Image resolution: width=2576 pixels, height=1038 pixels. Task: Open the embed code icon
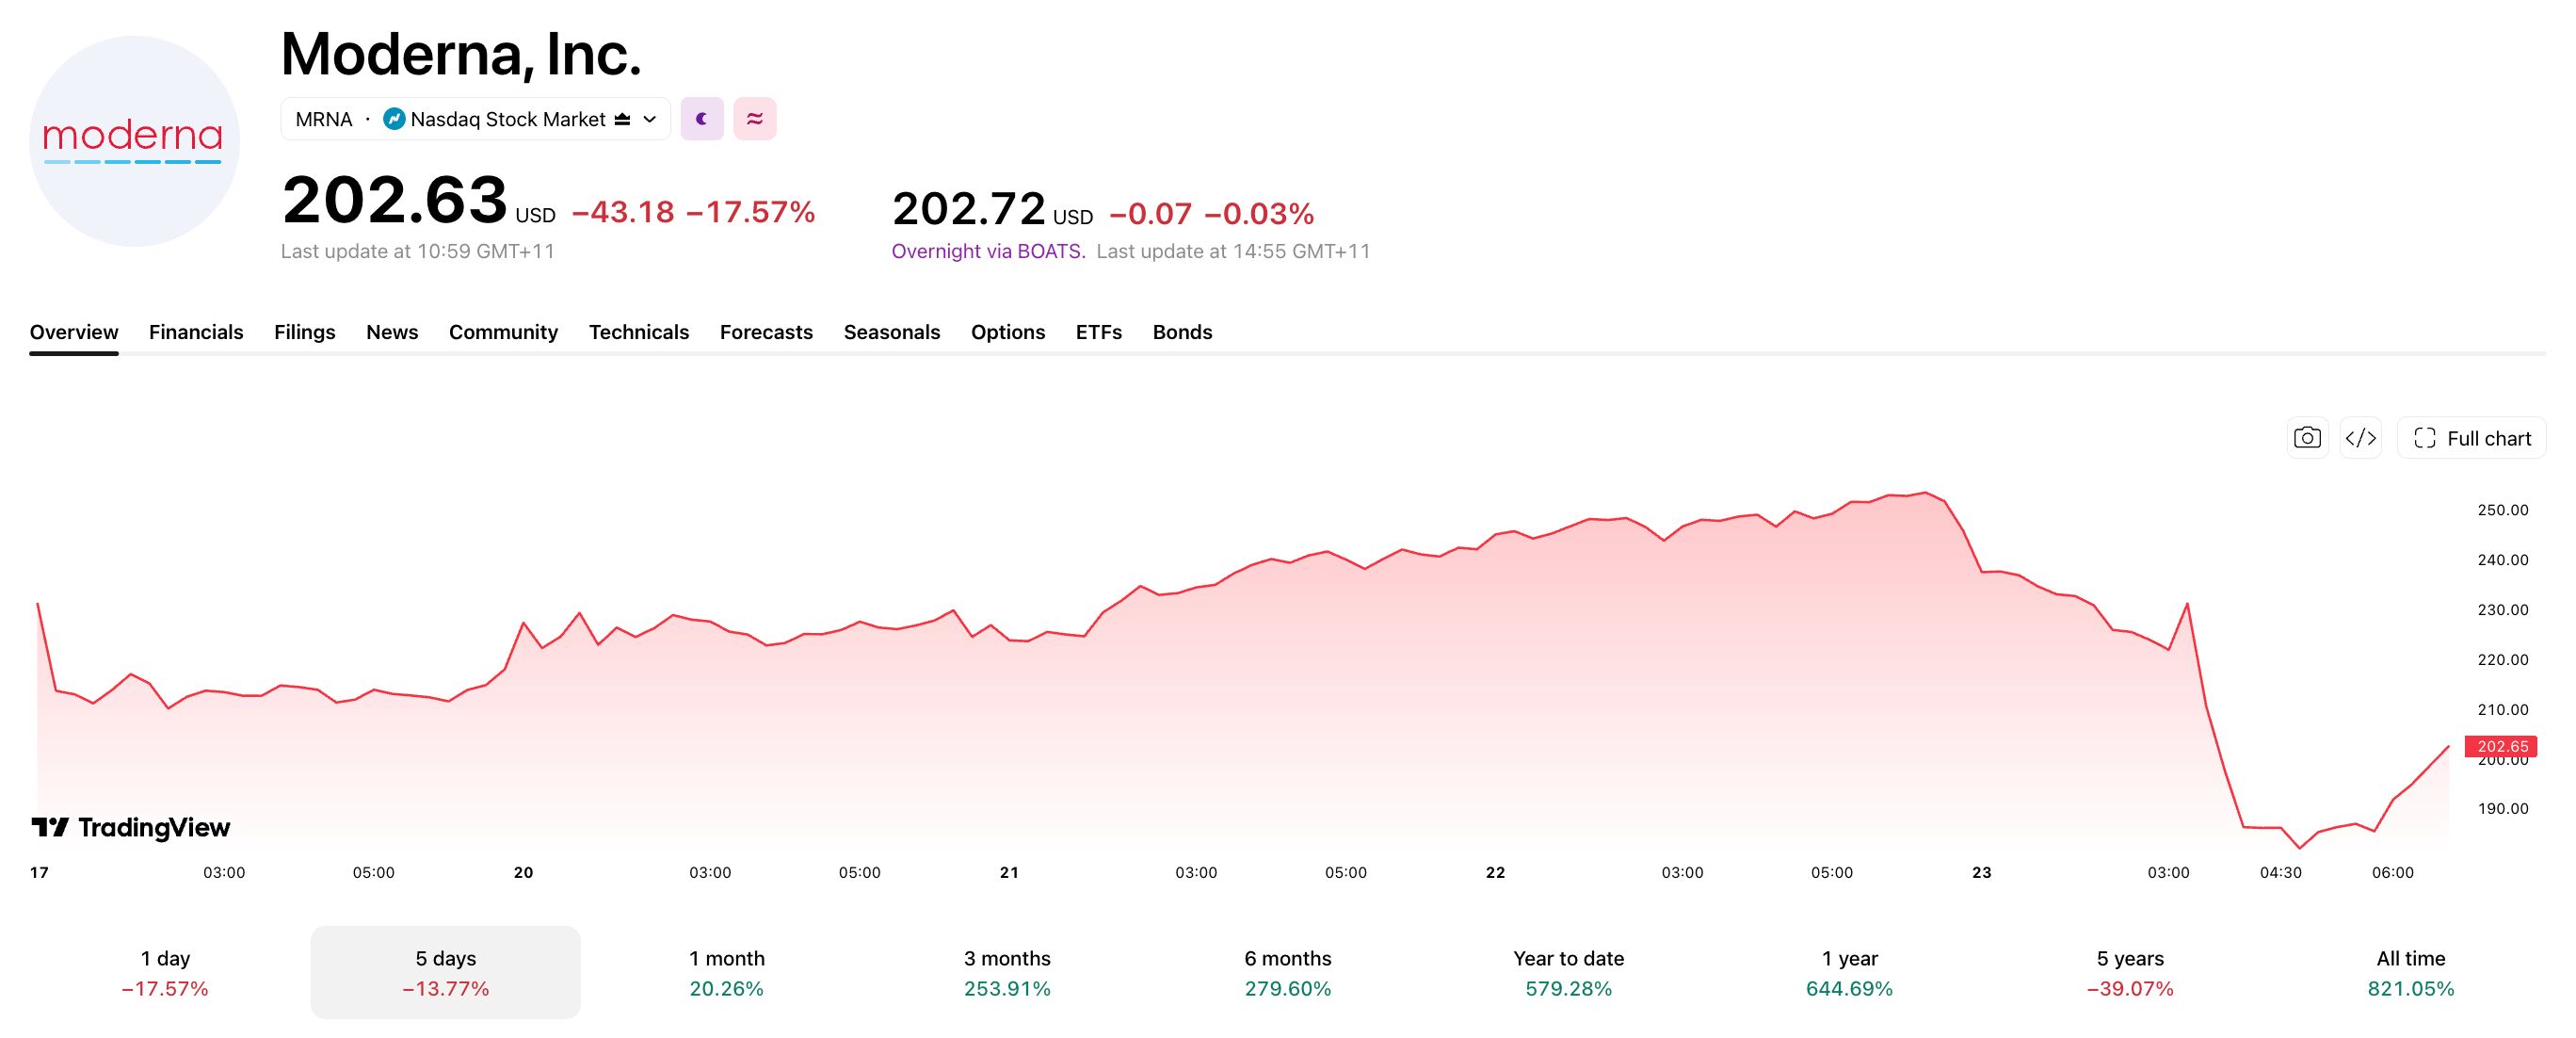point(2360,438)
